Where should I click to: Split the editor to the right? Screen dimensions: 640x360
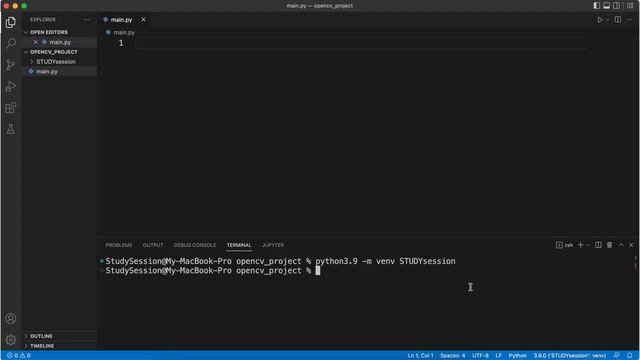[x=618, y=20]
